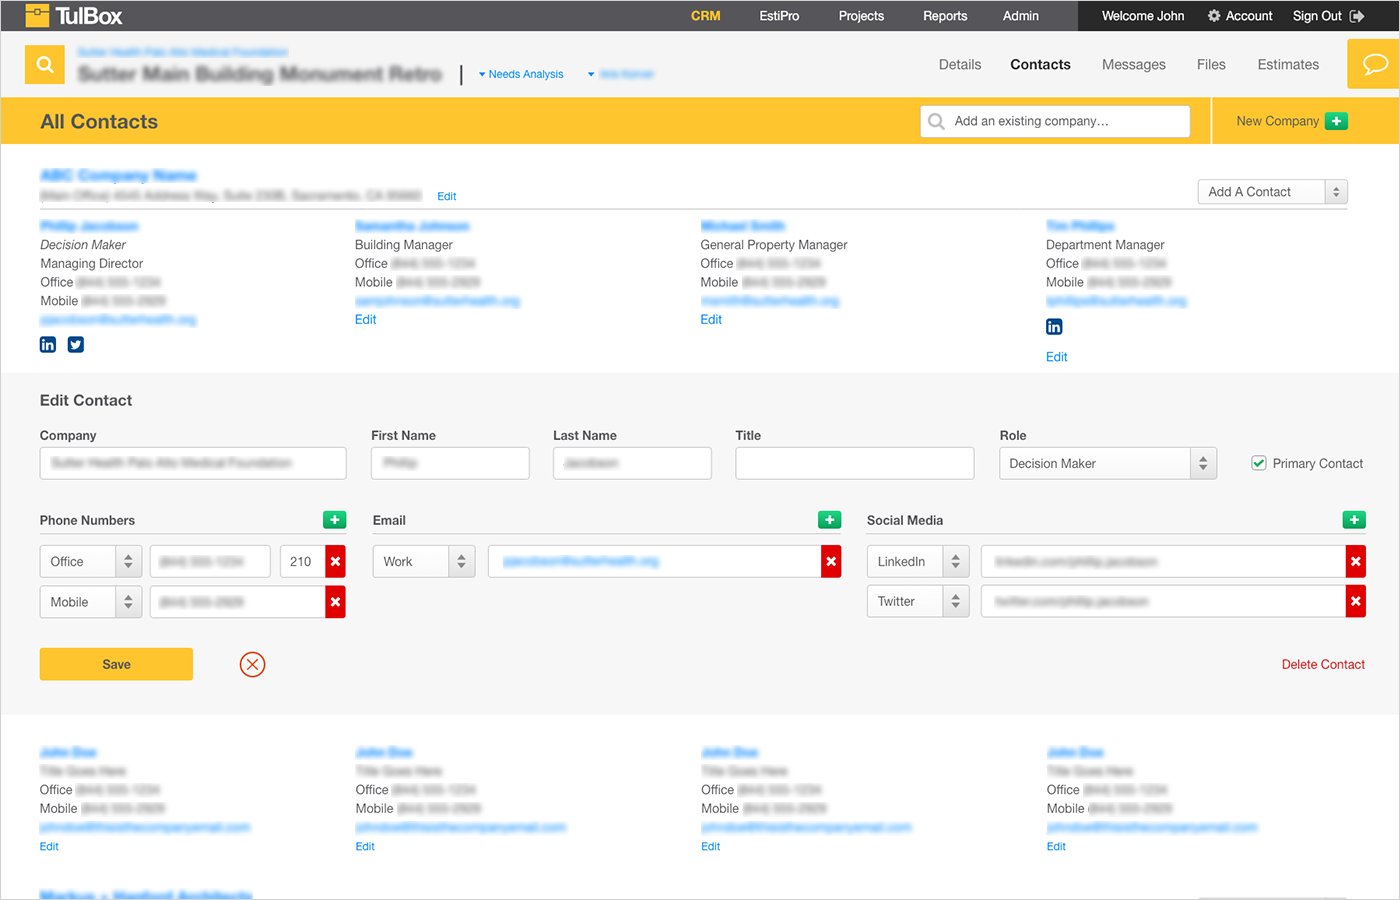The height and width of the screenshot is (900, 1400).
Task: Open the LinkedIn social type dropdown
Action: pos(918,562)
